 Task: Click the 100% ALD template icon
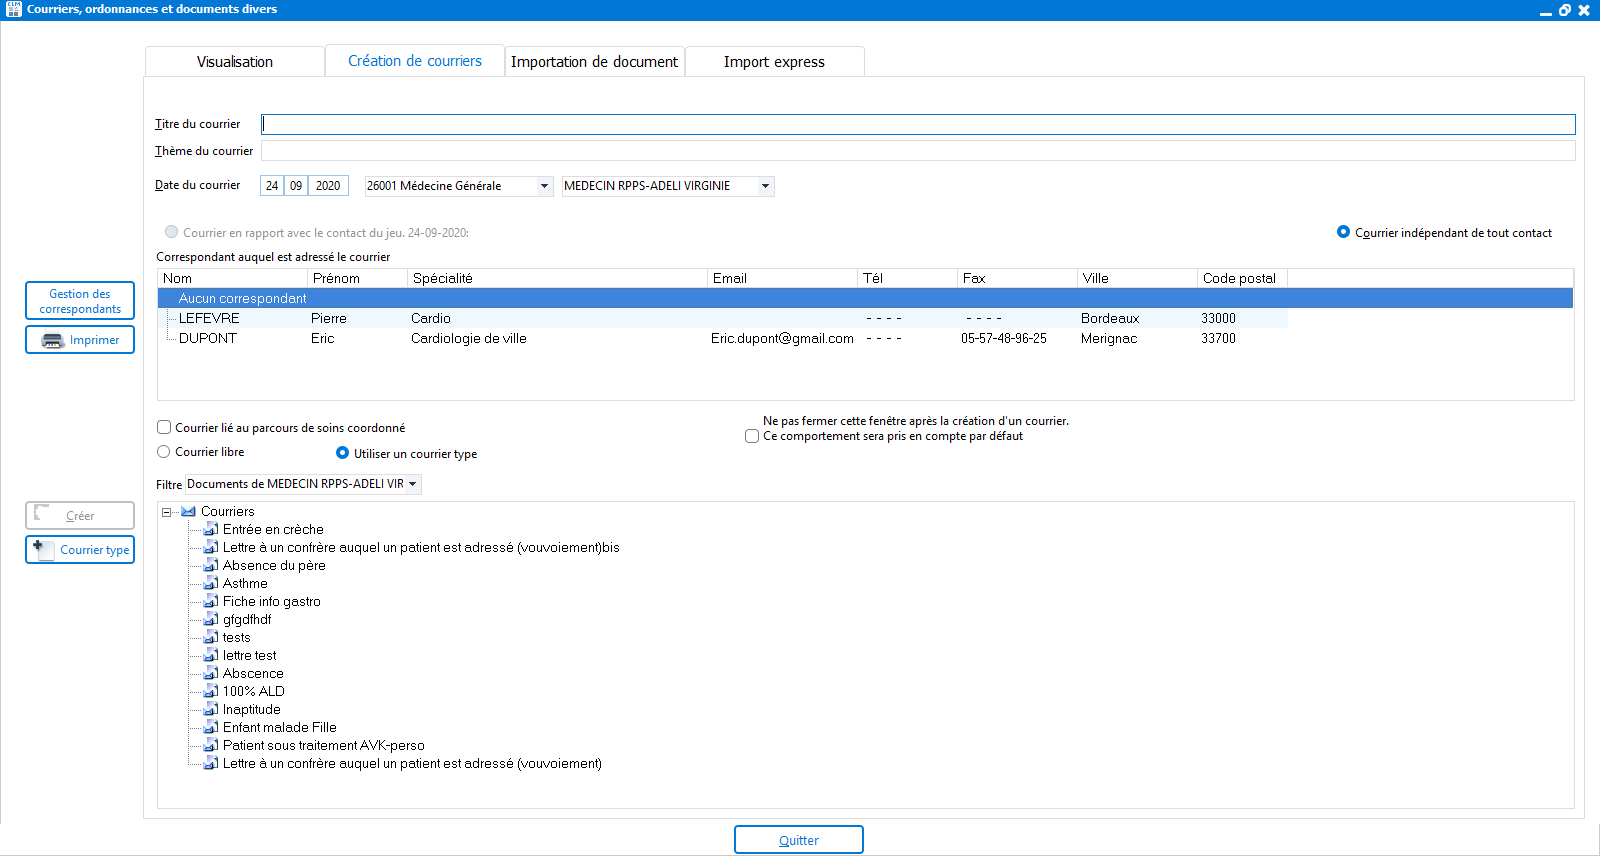211,692
